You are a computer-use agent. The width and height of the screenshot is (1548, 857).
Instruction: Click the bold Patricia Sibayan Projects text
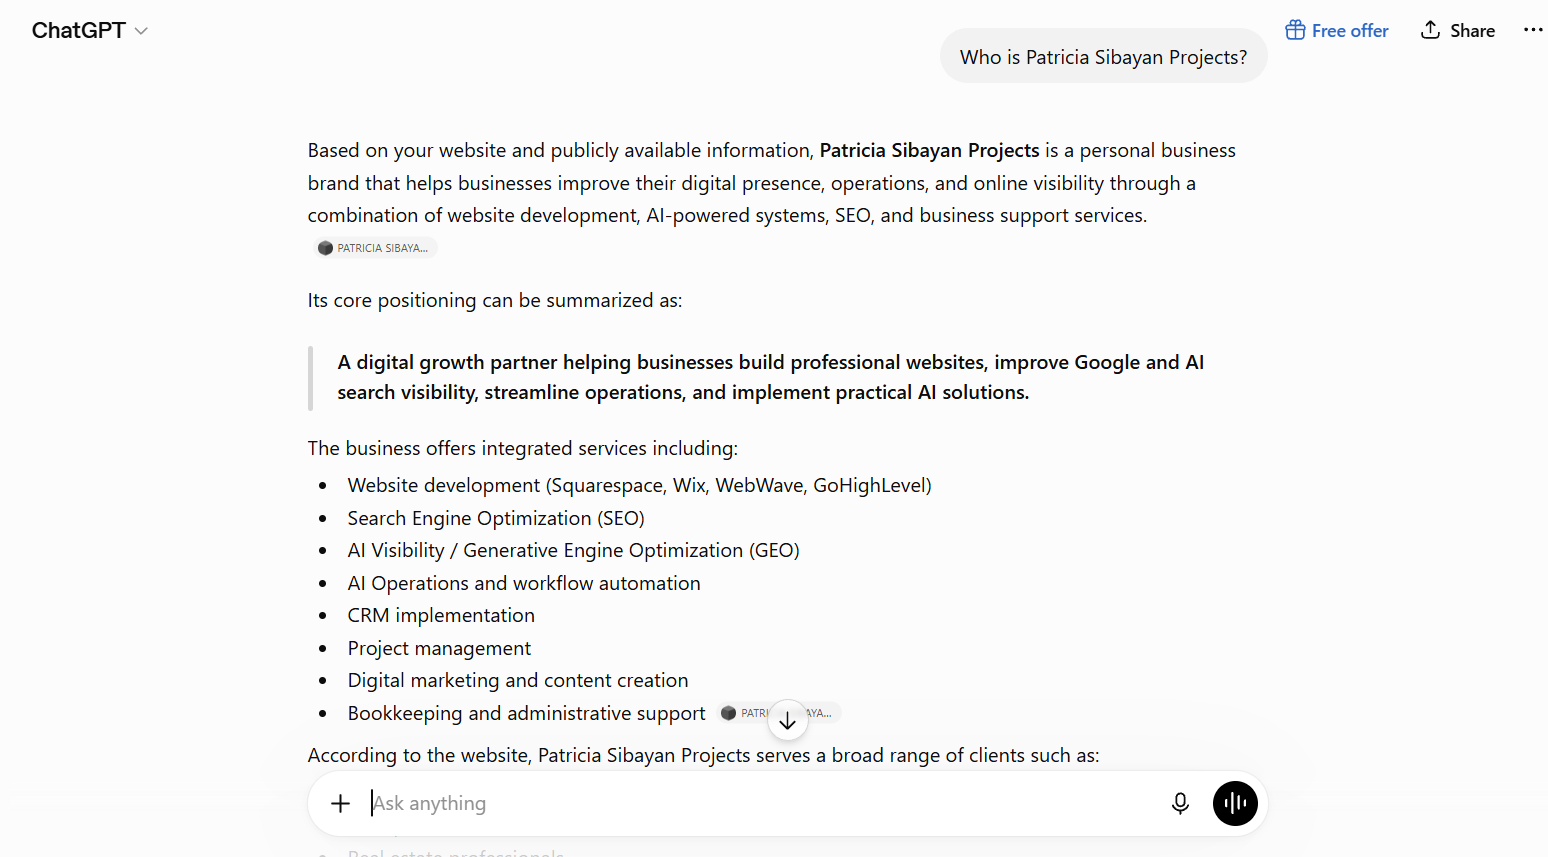[929, 150]
